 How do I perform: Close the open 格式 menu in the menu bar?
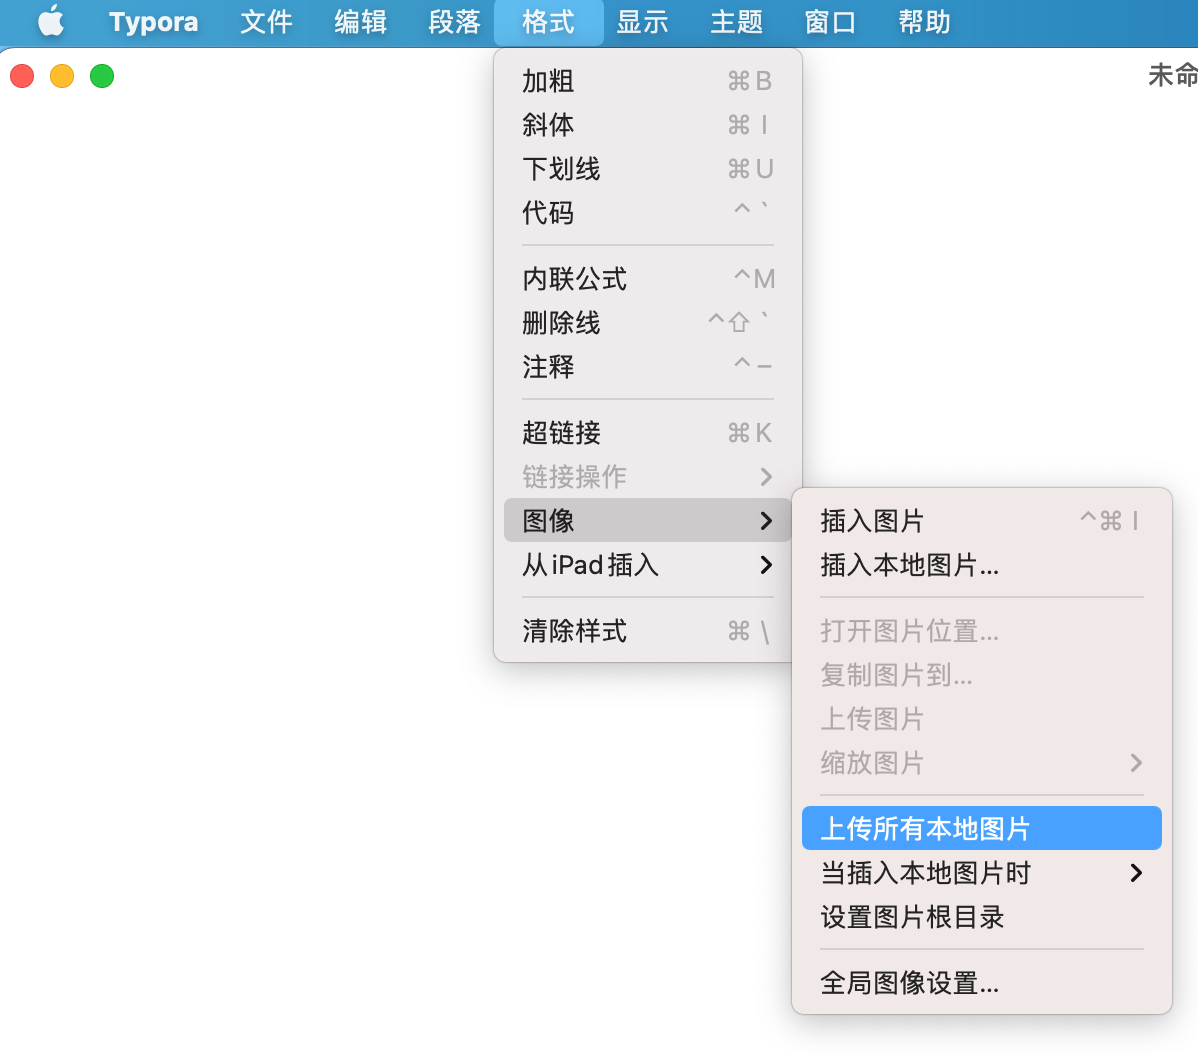tap(549, 21)
